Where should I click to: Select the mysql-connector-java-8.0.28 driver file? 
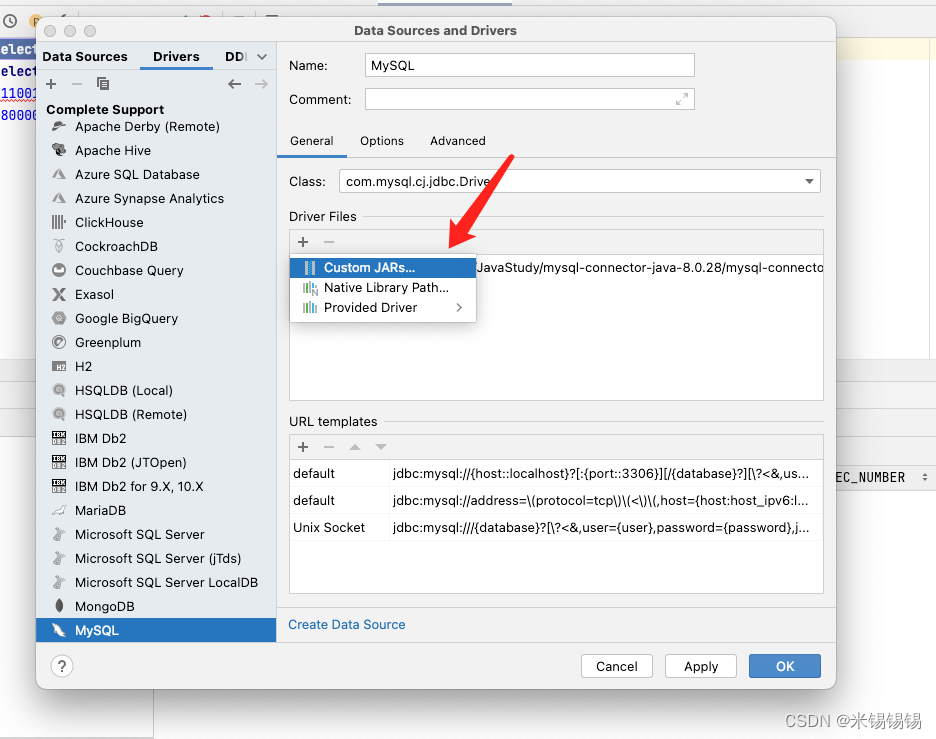coord(649,267)
